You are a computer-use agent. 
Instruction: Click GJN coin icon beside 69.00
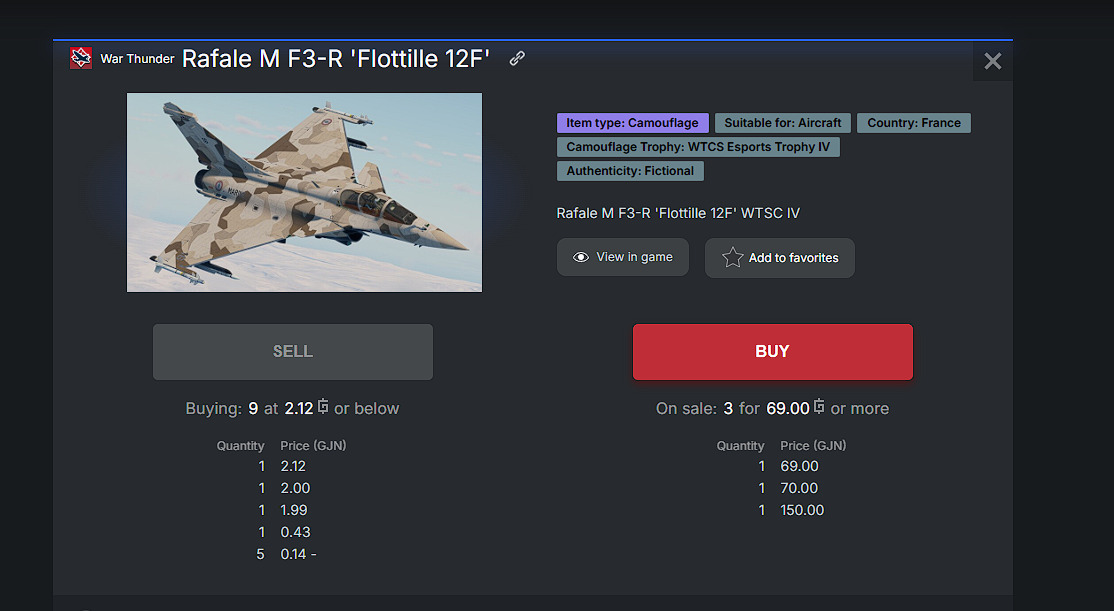tap(819, 407)
